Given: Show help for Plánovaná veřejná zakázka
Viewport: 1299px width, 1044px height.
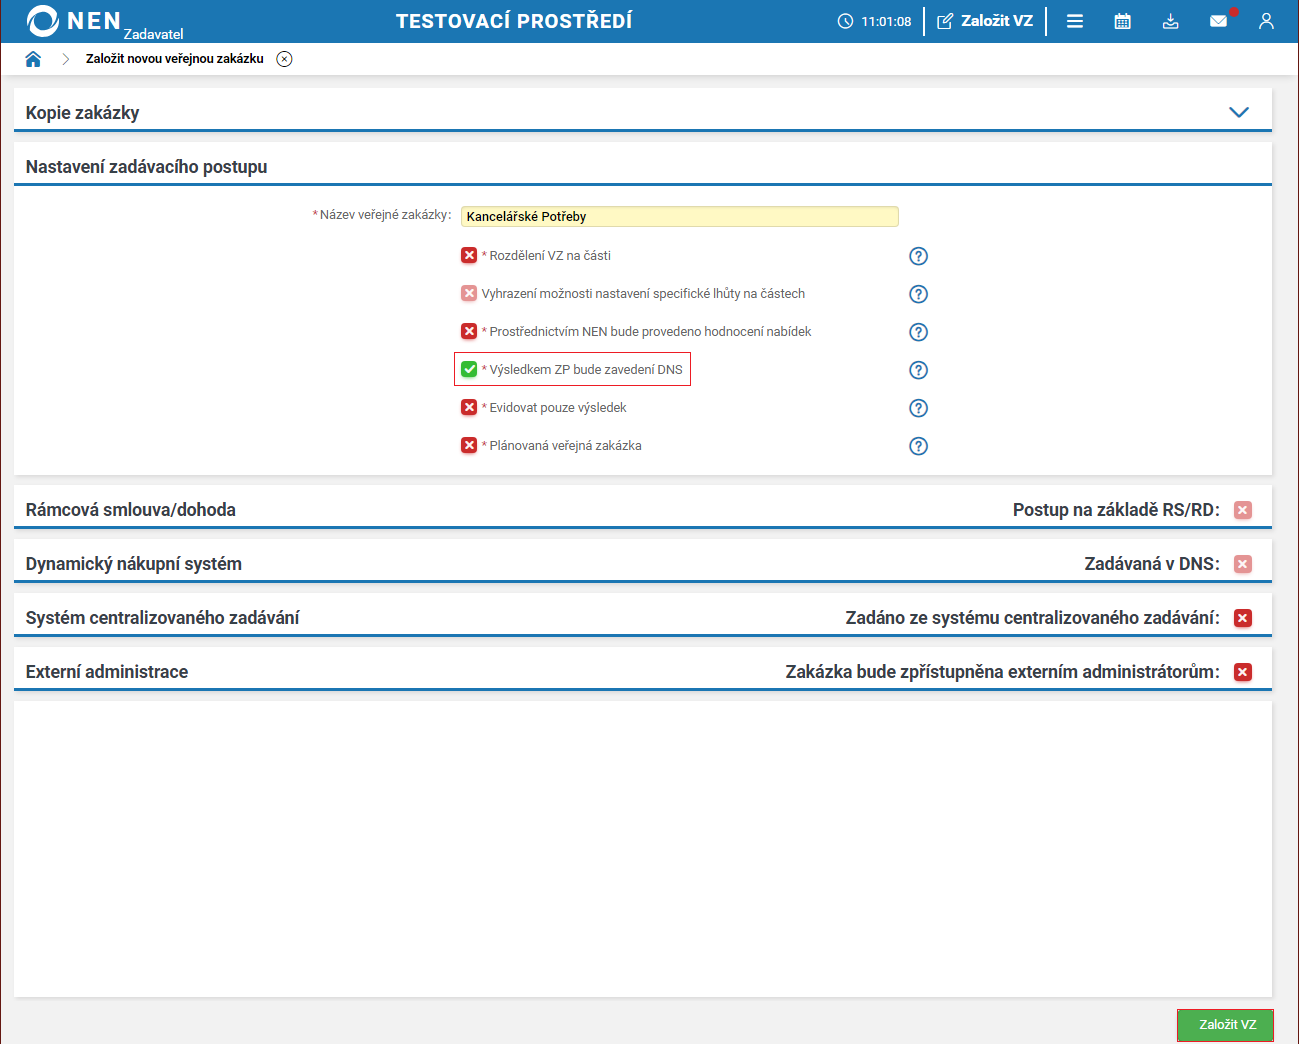Looking at the screenshot, I should (x=918, y=446).
